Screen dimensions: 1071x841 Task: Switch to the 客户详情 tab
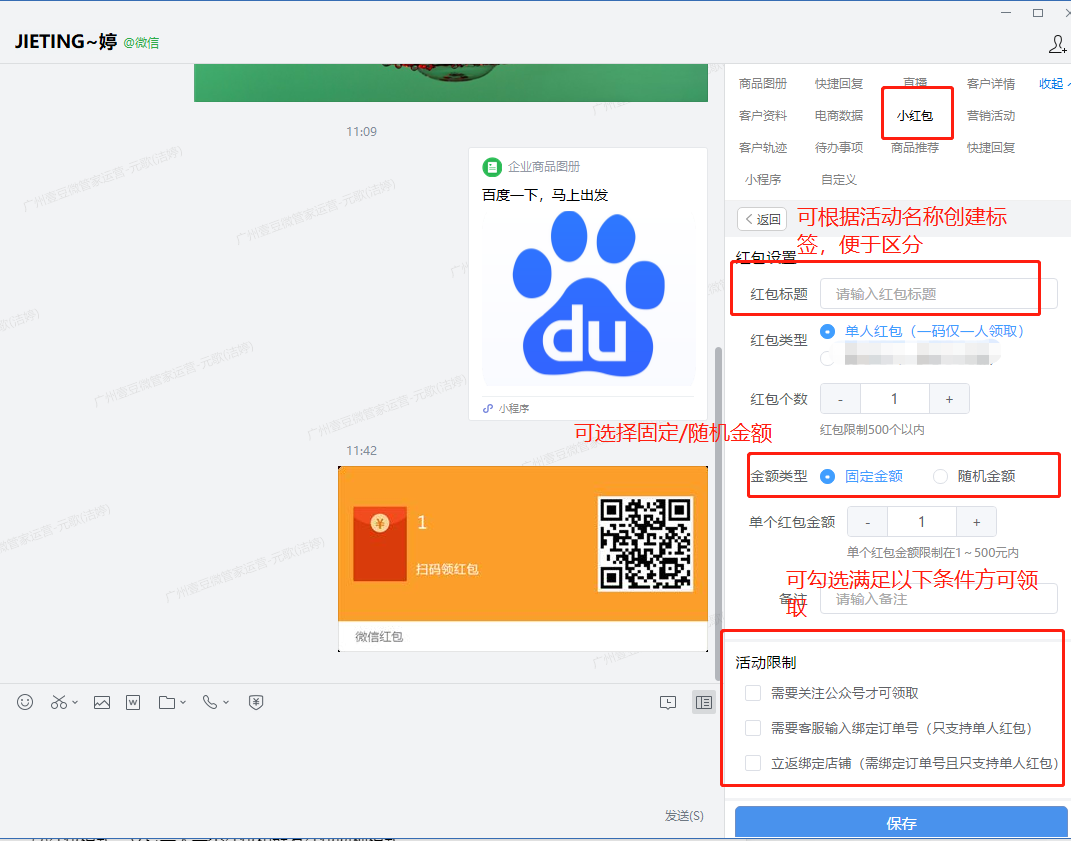coord(990,84)
